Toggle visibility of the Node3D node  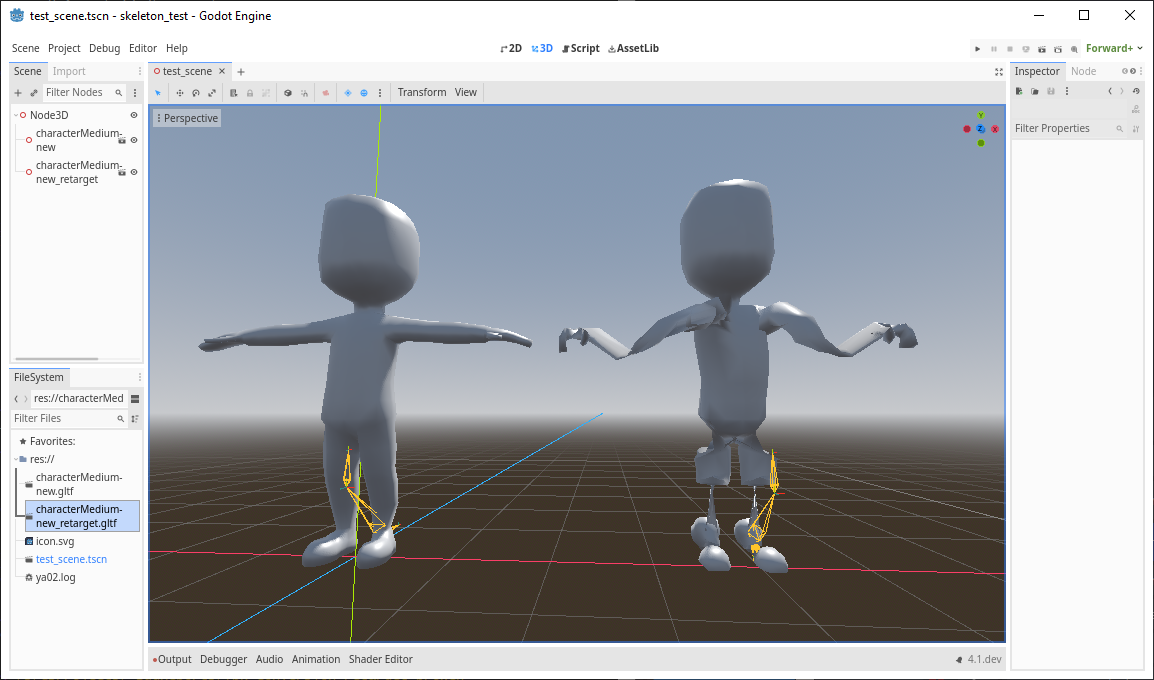pos(132,114)
